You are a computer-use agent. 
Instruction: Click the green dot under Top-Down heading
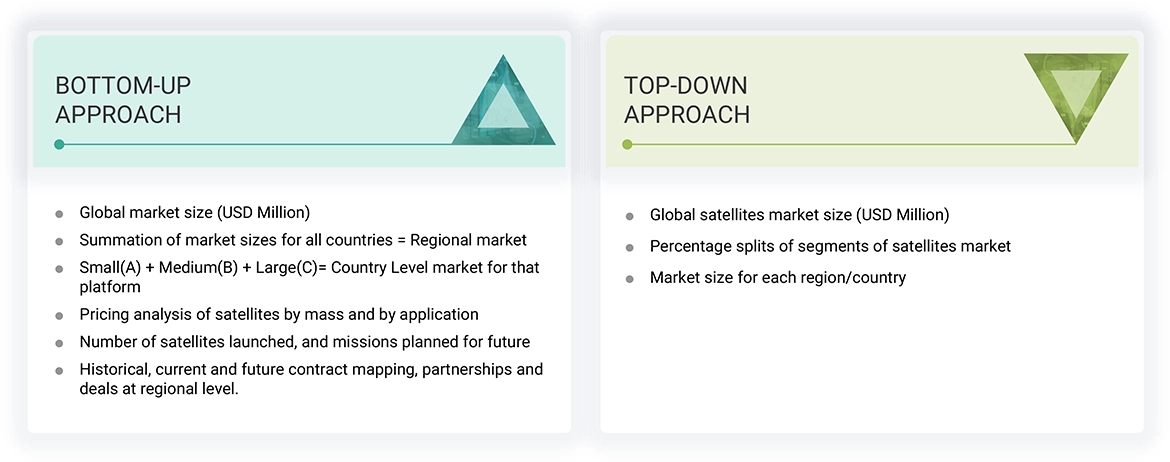coord(627,145)
